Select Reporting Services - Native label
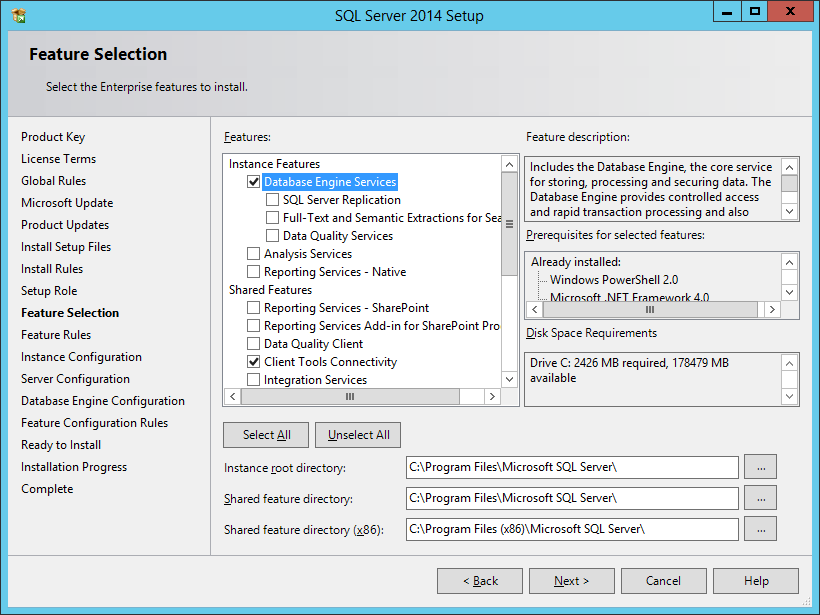The image size is (820, 615). 334,272
